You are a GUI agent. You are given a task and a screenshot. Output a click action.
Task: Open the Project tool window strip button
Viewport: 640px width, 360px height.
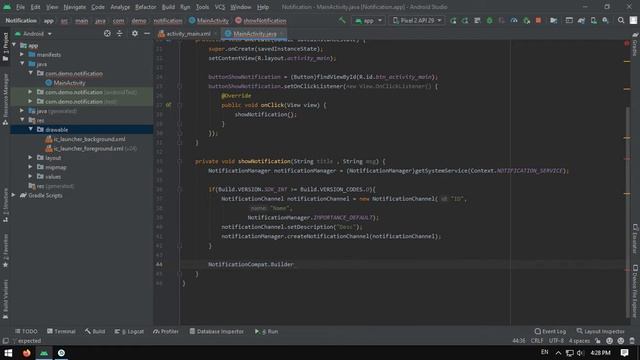(5, 47)
